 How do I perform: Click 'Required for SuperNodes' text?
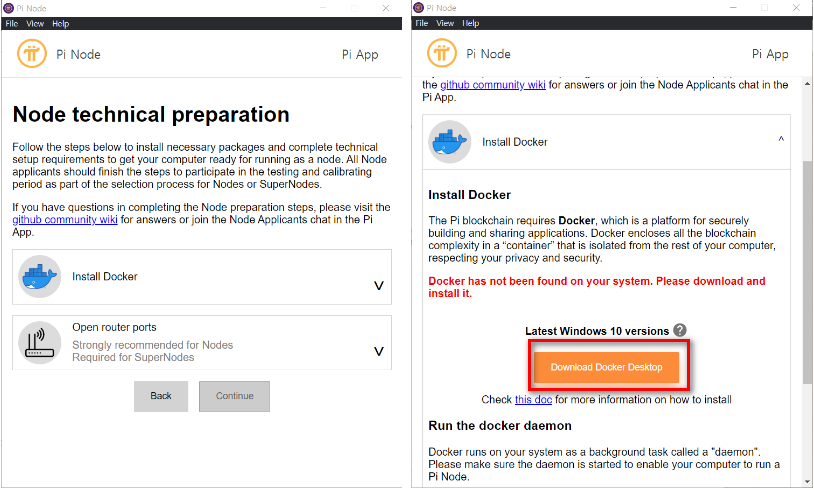coord(133,357)
